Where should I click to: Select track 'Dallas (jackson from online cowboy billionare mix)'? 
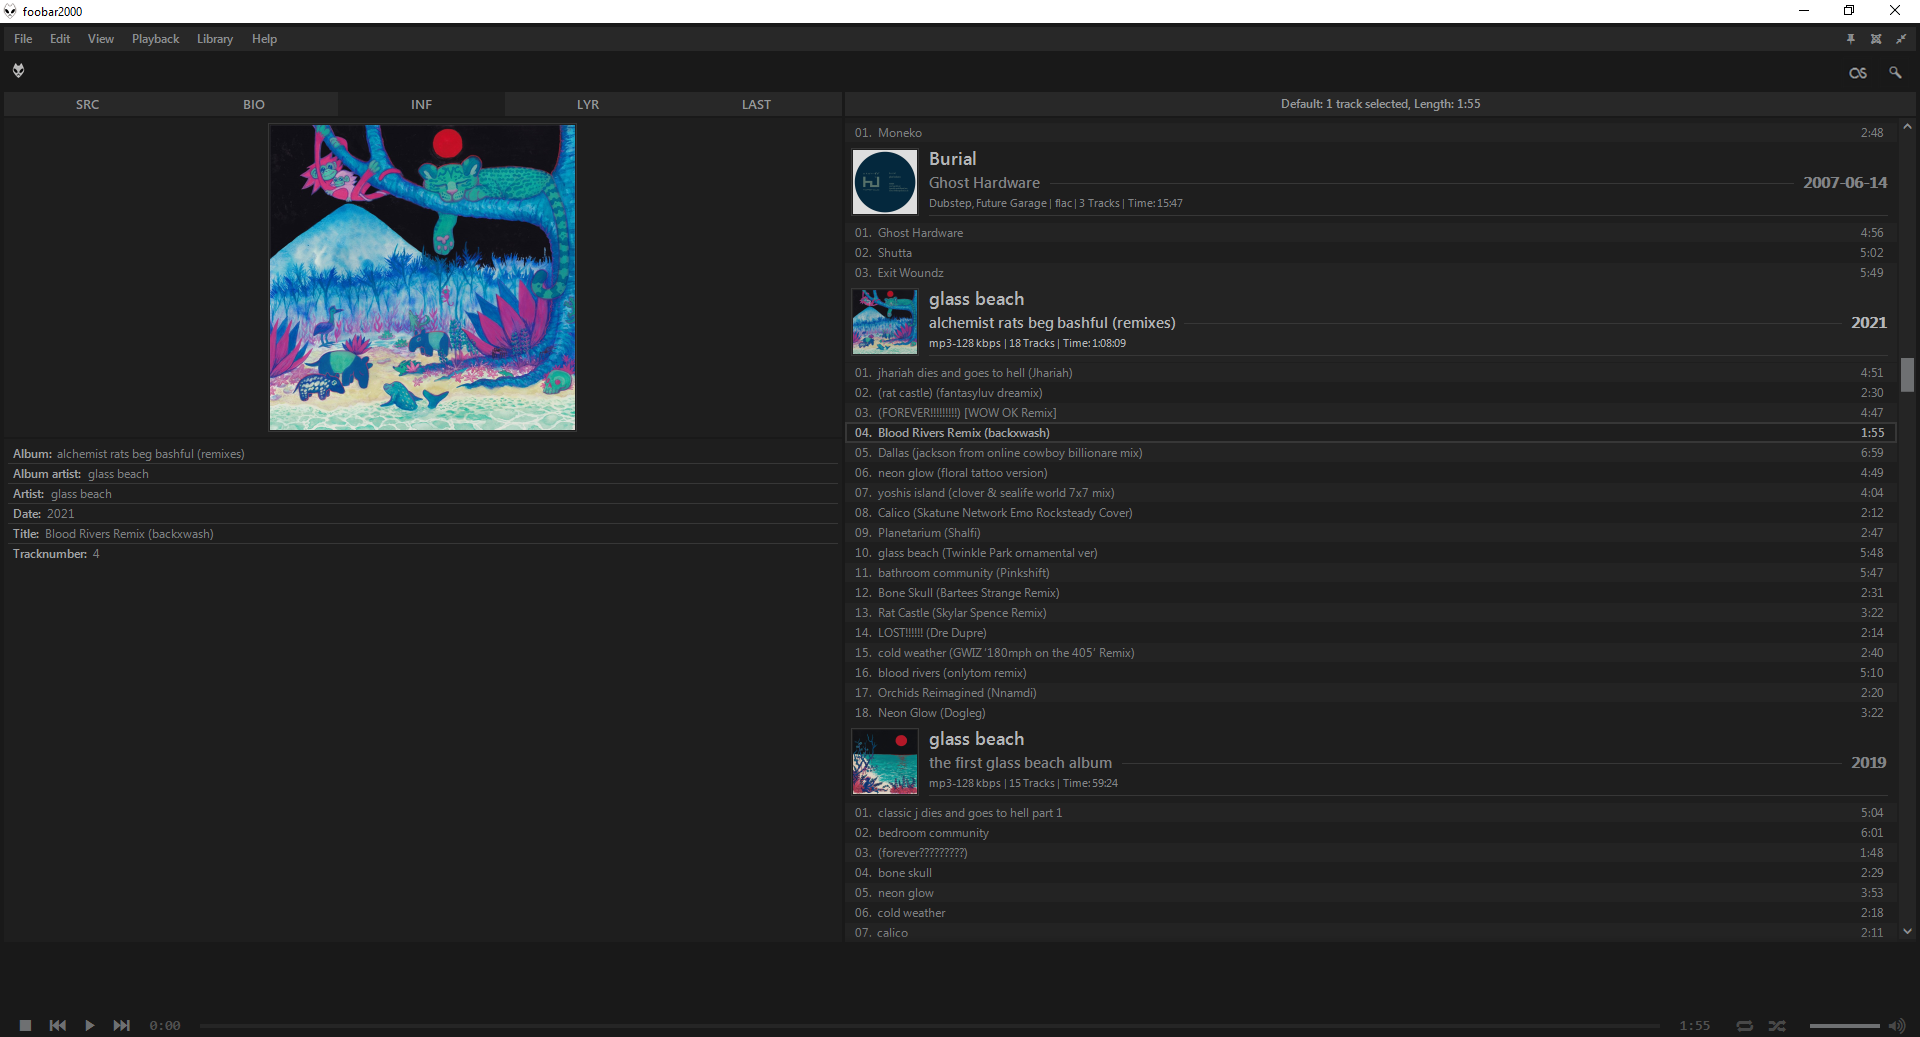1371,453
